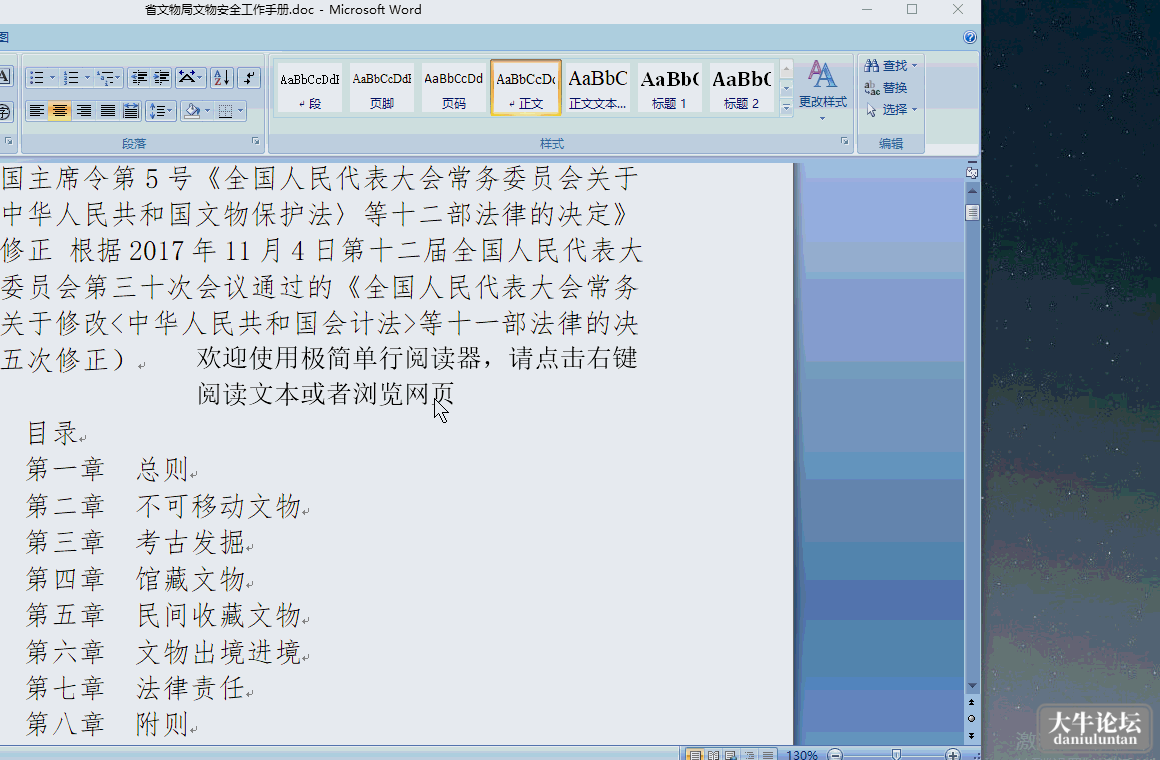
Task: Apply the 标题 2 style
Action: [x=741, y=88]
